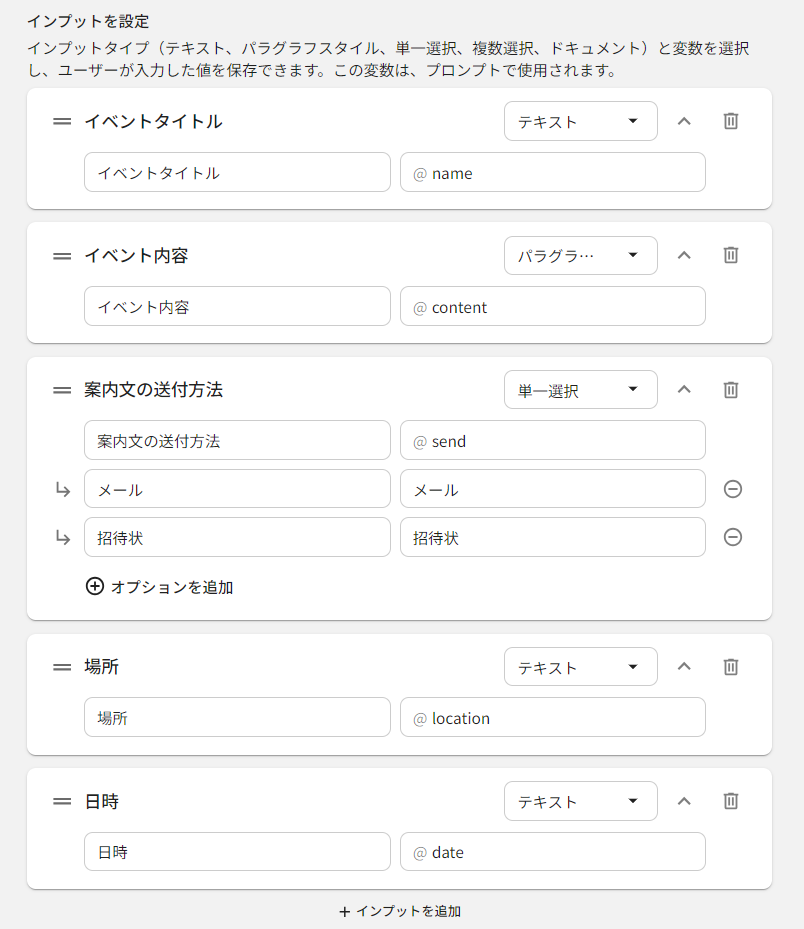Image resolution: width=804 pixels, height=929 pixels.
Task: Remove the 招待状 option with minus icon
Action: tap(732, 537)
